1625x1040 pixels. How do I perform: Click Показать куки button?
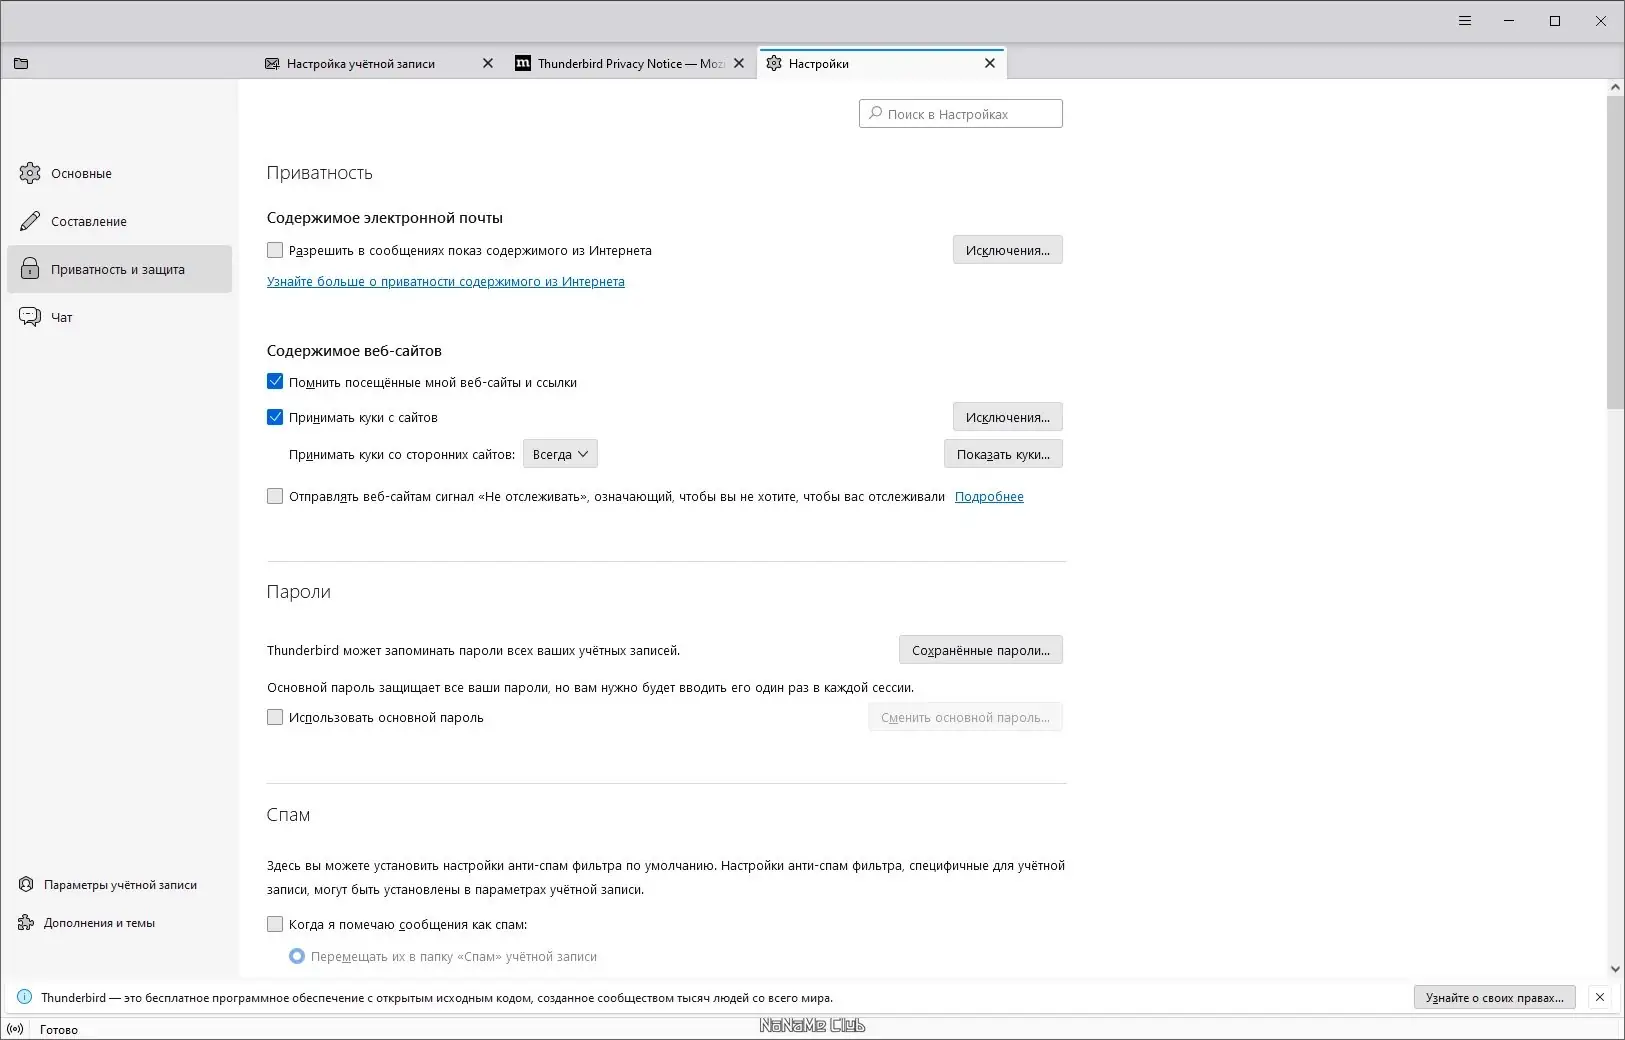1003,454
